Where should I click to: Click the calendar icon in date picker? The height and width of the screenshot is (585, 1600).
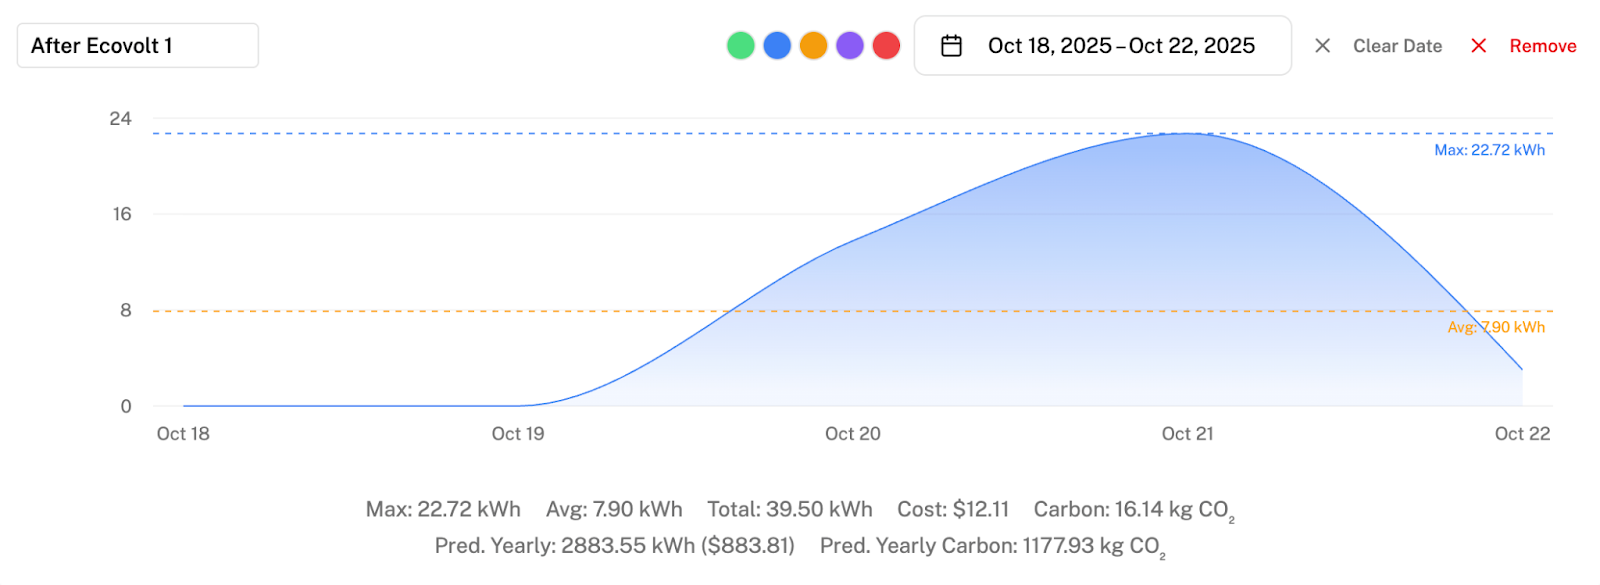tap(951, 46)
